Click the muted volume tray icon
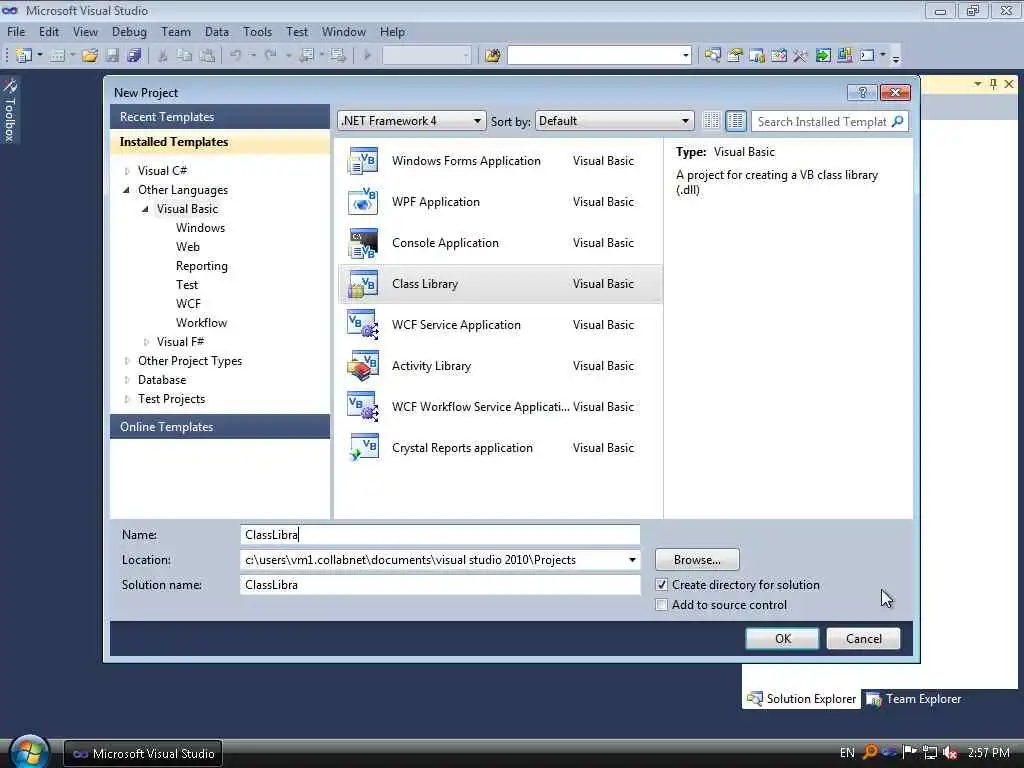Screen dimensions: 1024x768 [x=950, y=753]
